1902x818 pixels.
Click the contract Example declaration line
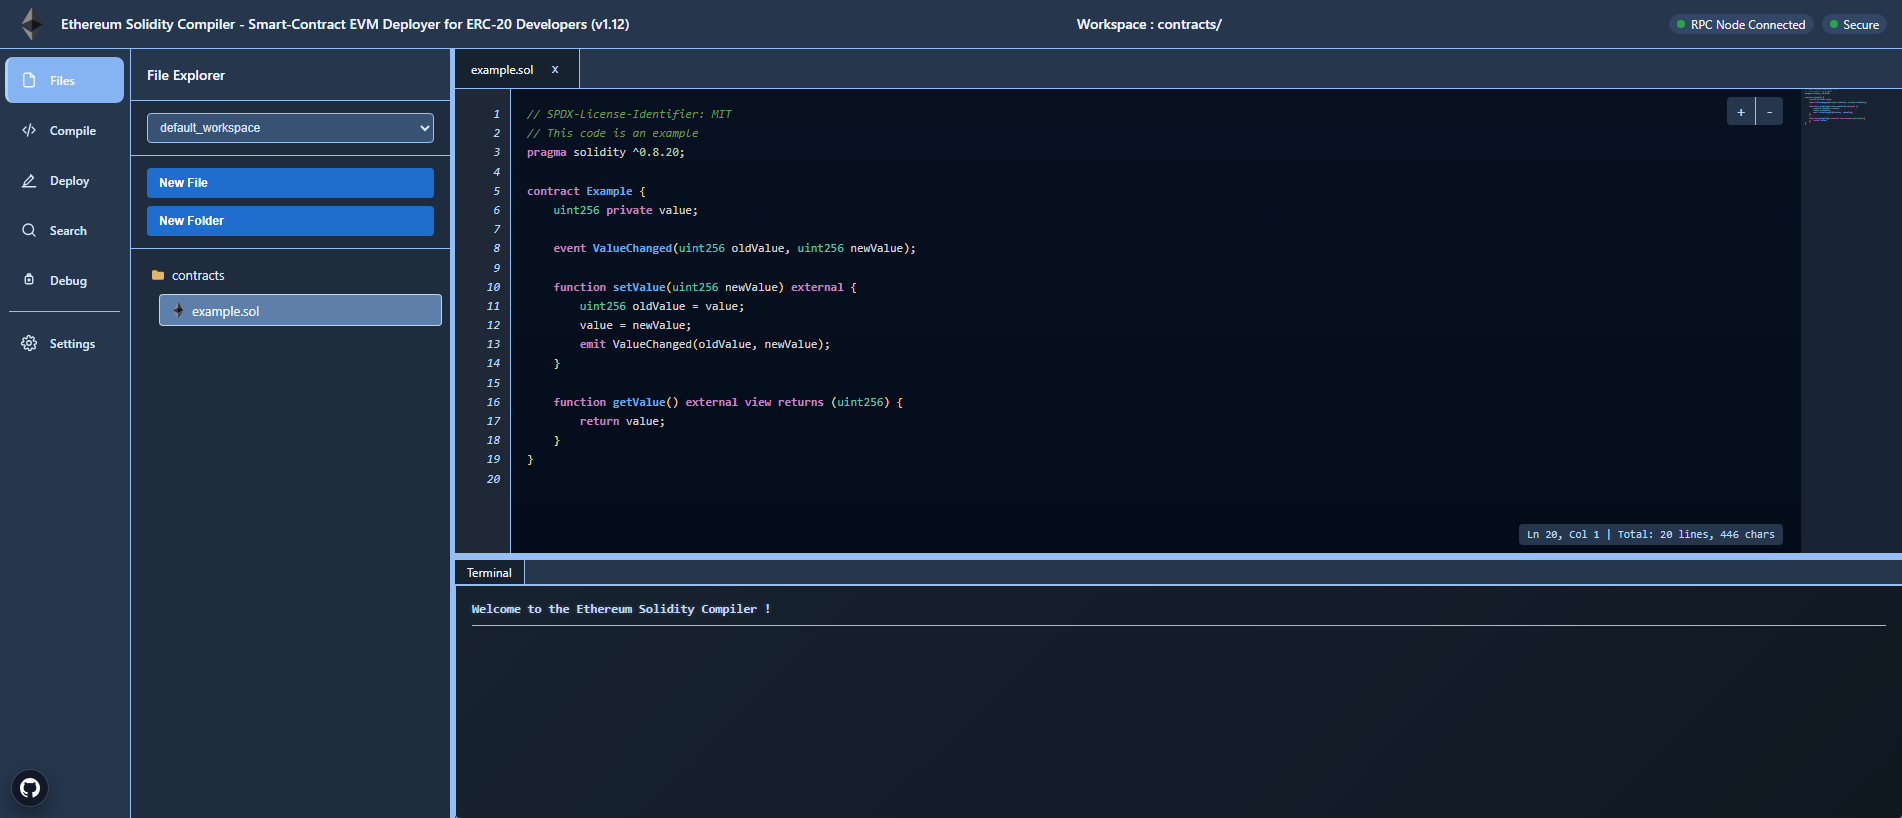587,191
